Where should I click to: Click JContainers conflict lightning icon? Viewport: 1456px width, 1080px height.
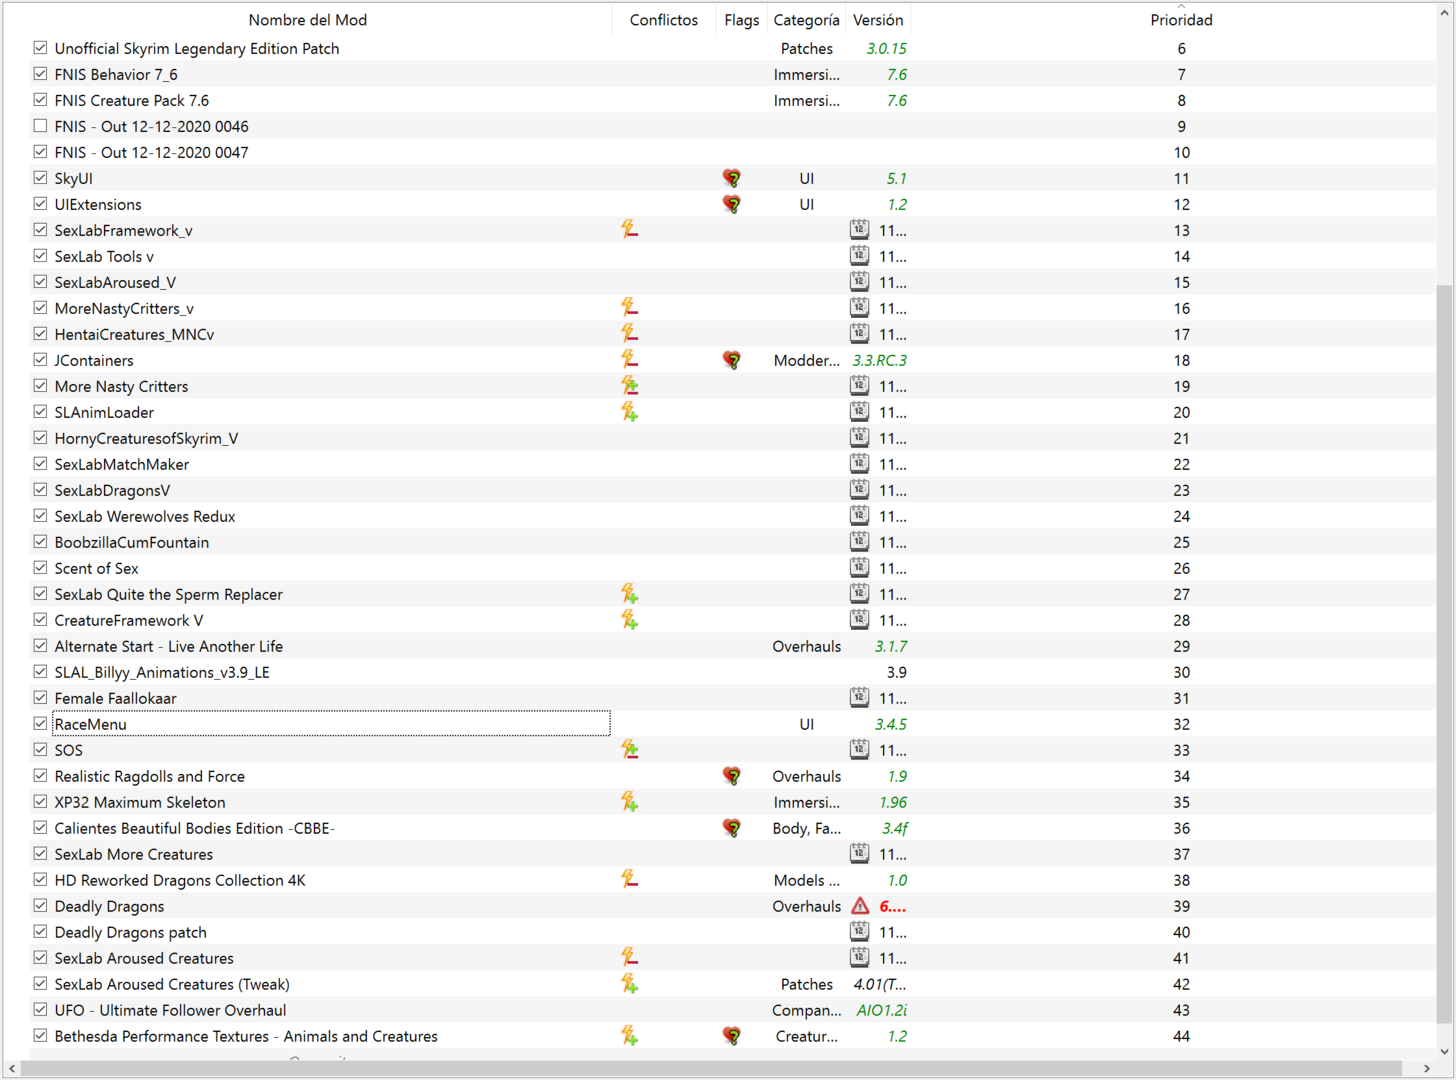(x=629, y=360)
